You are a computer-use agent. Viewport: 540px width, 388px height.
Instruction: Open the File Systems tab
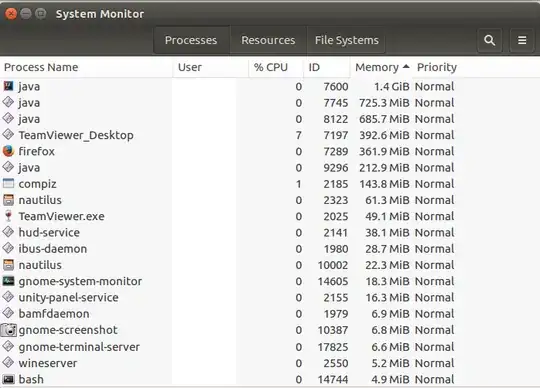tap(346, 40)
